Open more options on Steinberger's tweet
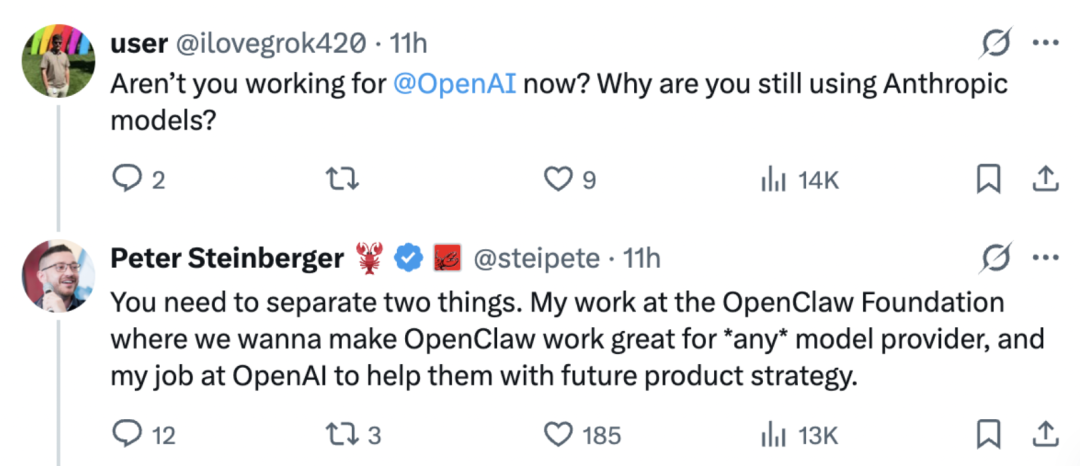 (x=1045, y=259)
